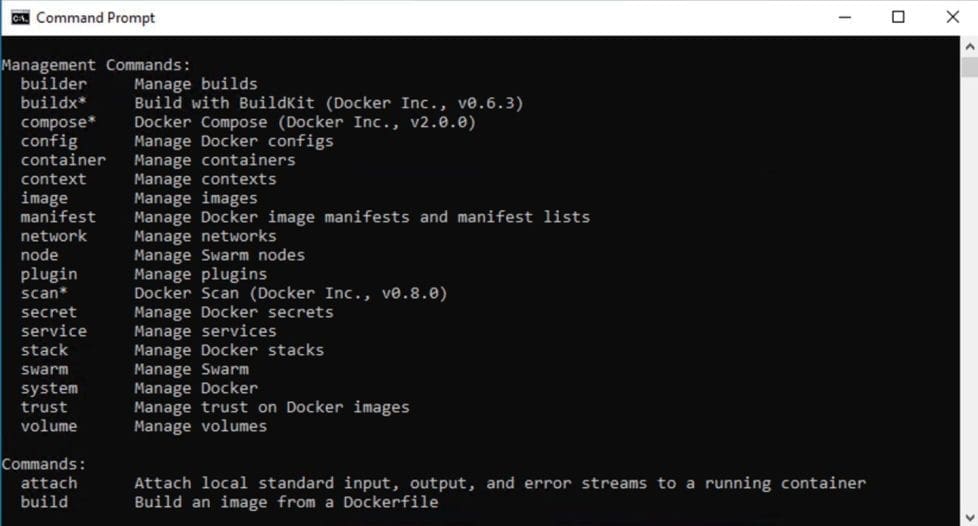Click the 'compose*' command name
The image size is (978, 526).
(58, 122)
